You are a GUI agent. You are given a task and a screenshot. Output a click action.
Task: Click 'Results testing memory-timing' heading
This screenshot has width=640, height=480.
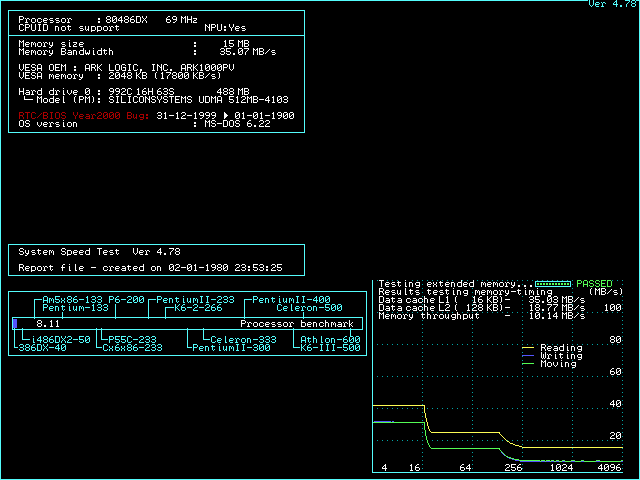tap(465, 292)
